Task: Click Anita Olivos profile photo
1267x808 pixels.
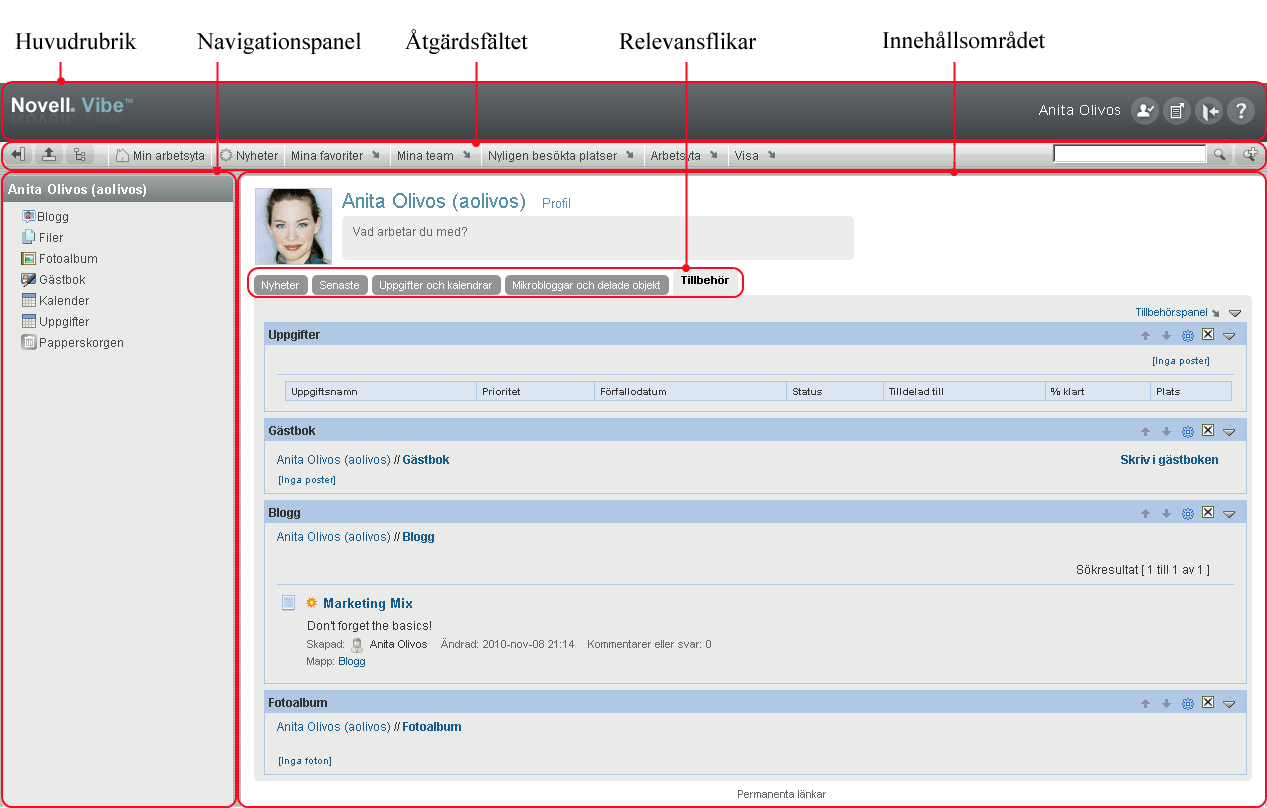Action: click(294, 226)
